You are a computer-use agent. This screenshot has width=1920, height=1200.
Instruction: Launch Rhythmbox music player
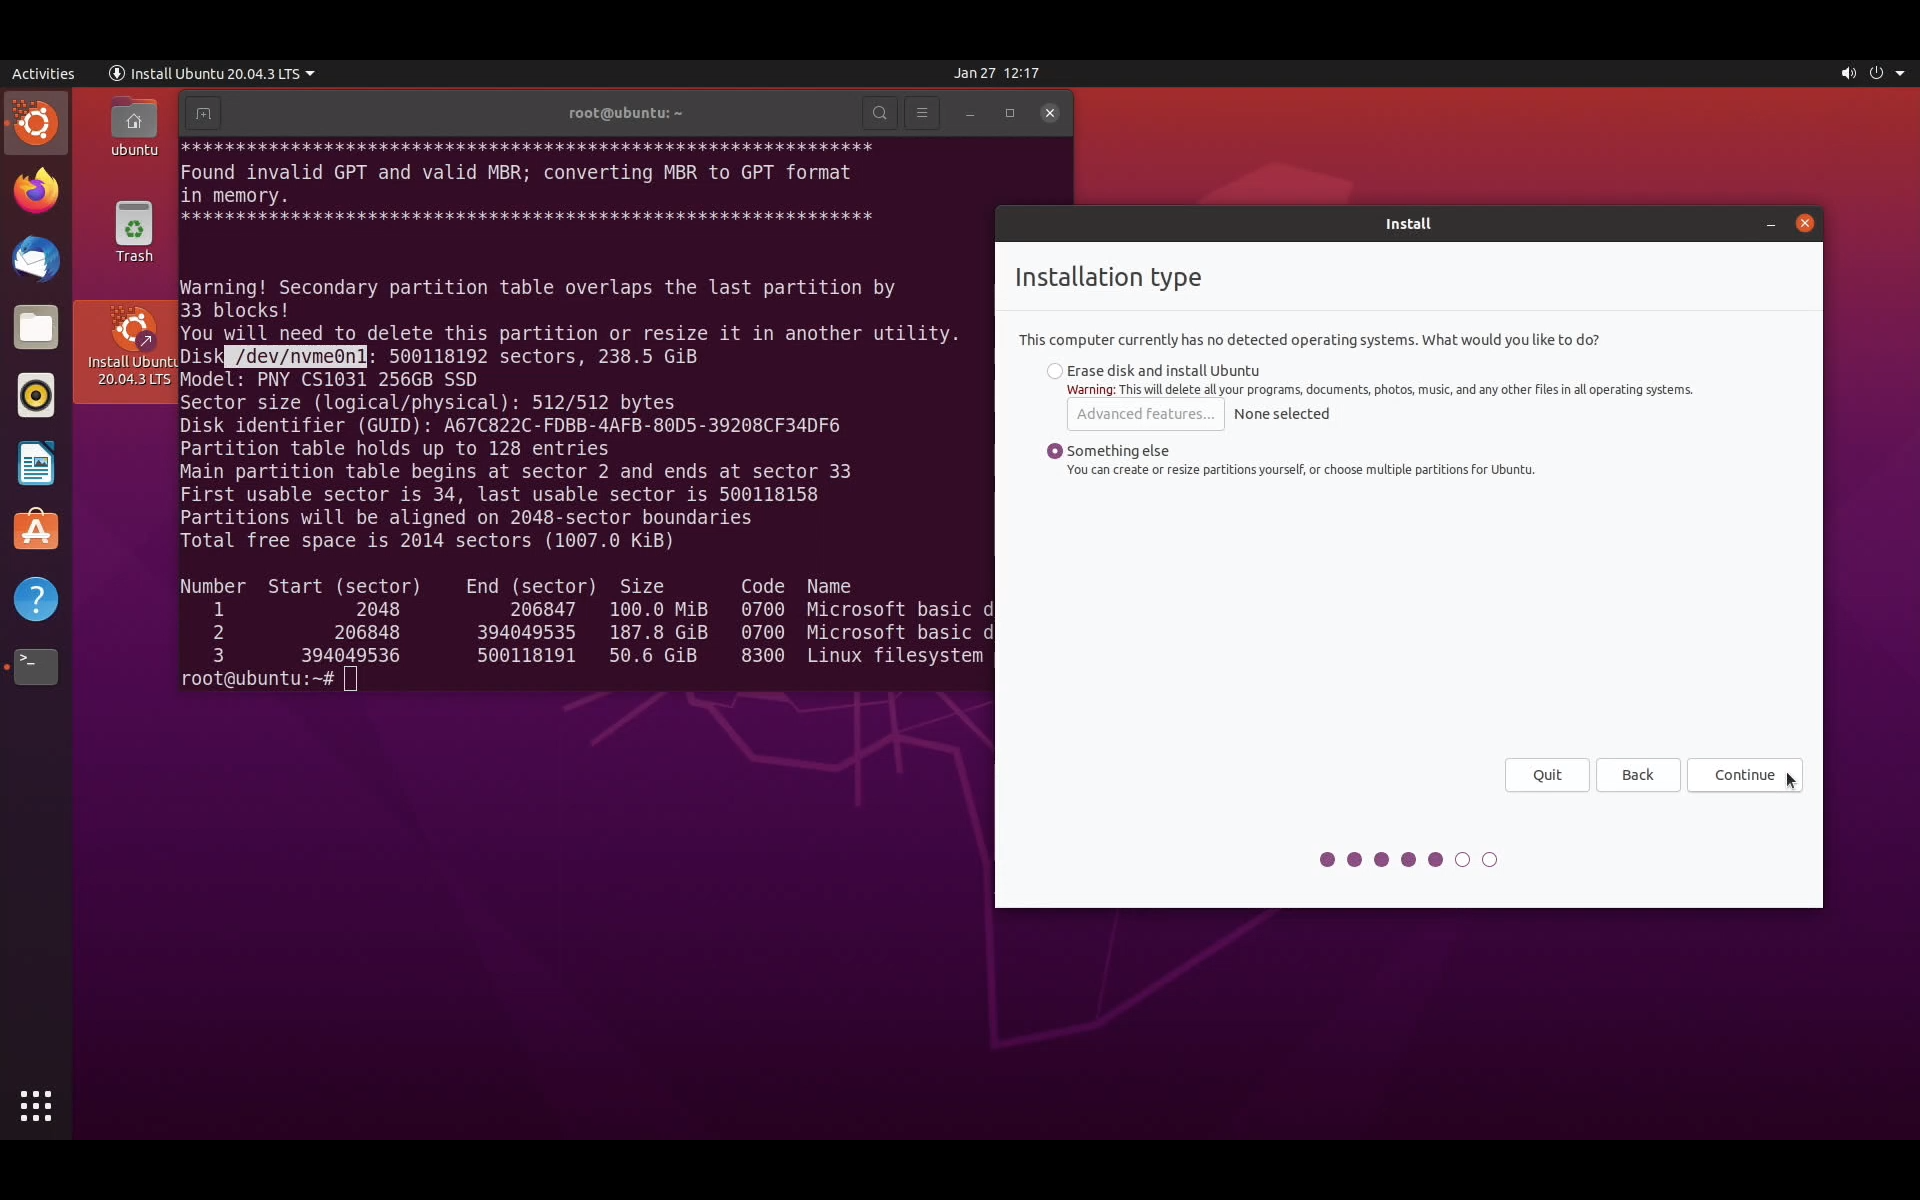point(36,395)
